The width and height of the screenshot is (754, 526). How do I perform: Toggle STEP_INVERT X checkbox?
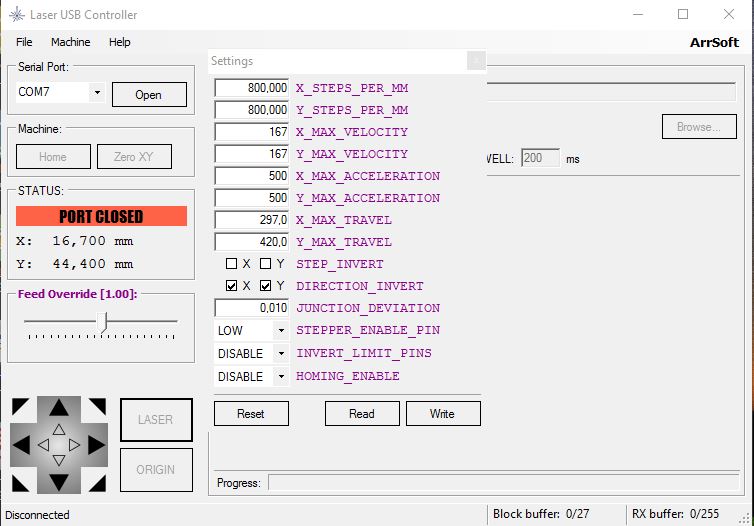click(231, 263)
